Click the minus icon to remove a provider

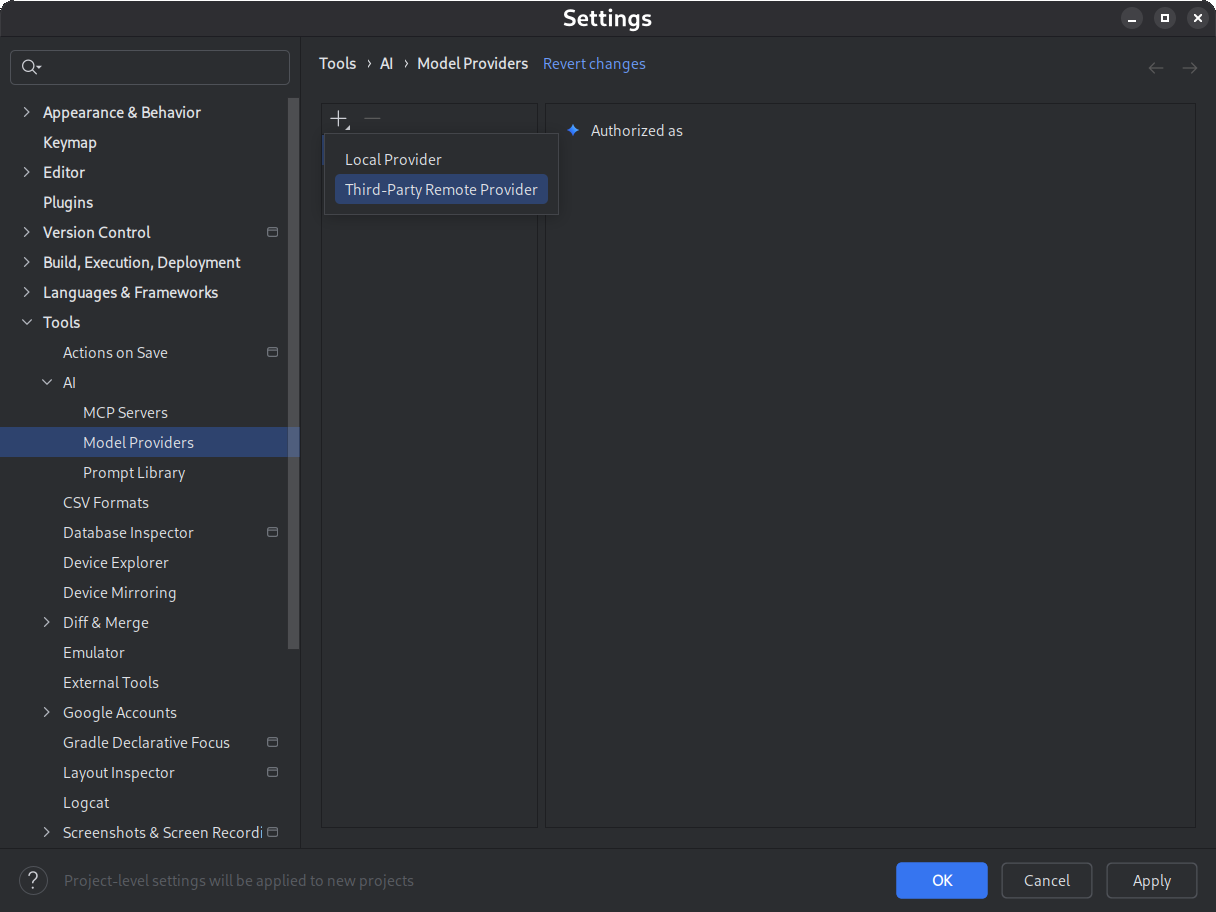(x=371, y=117)
